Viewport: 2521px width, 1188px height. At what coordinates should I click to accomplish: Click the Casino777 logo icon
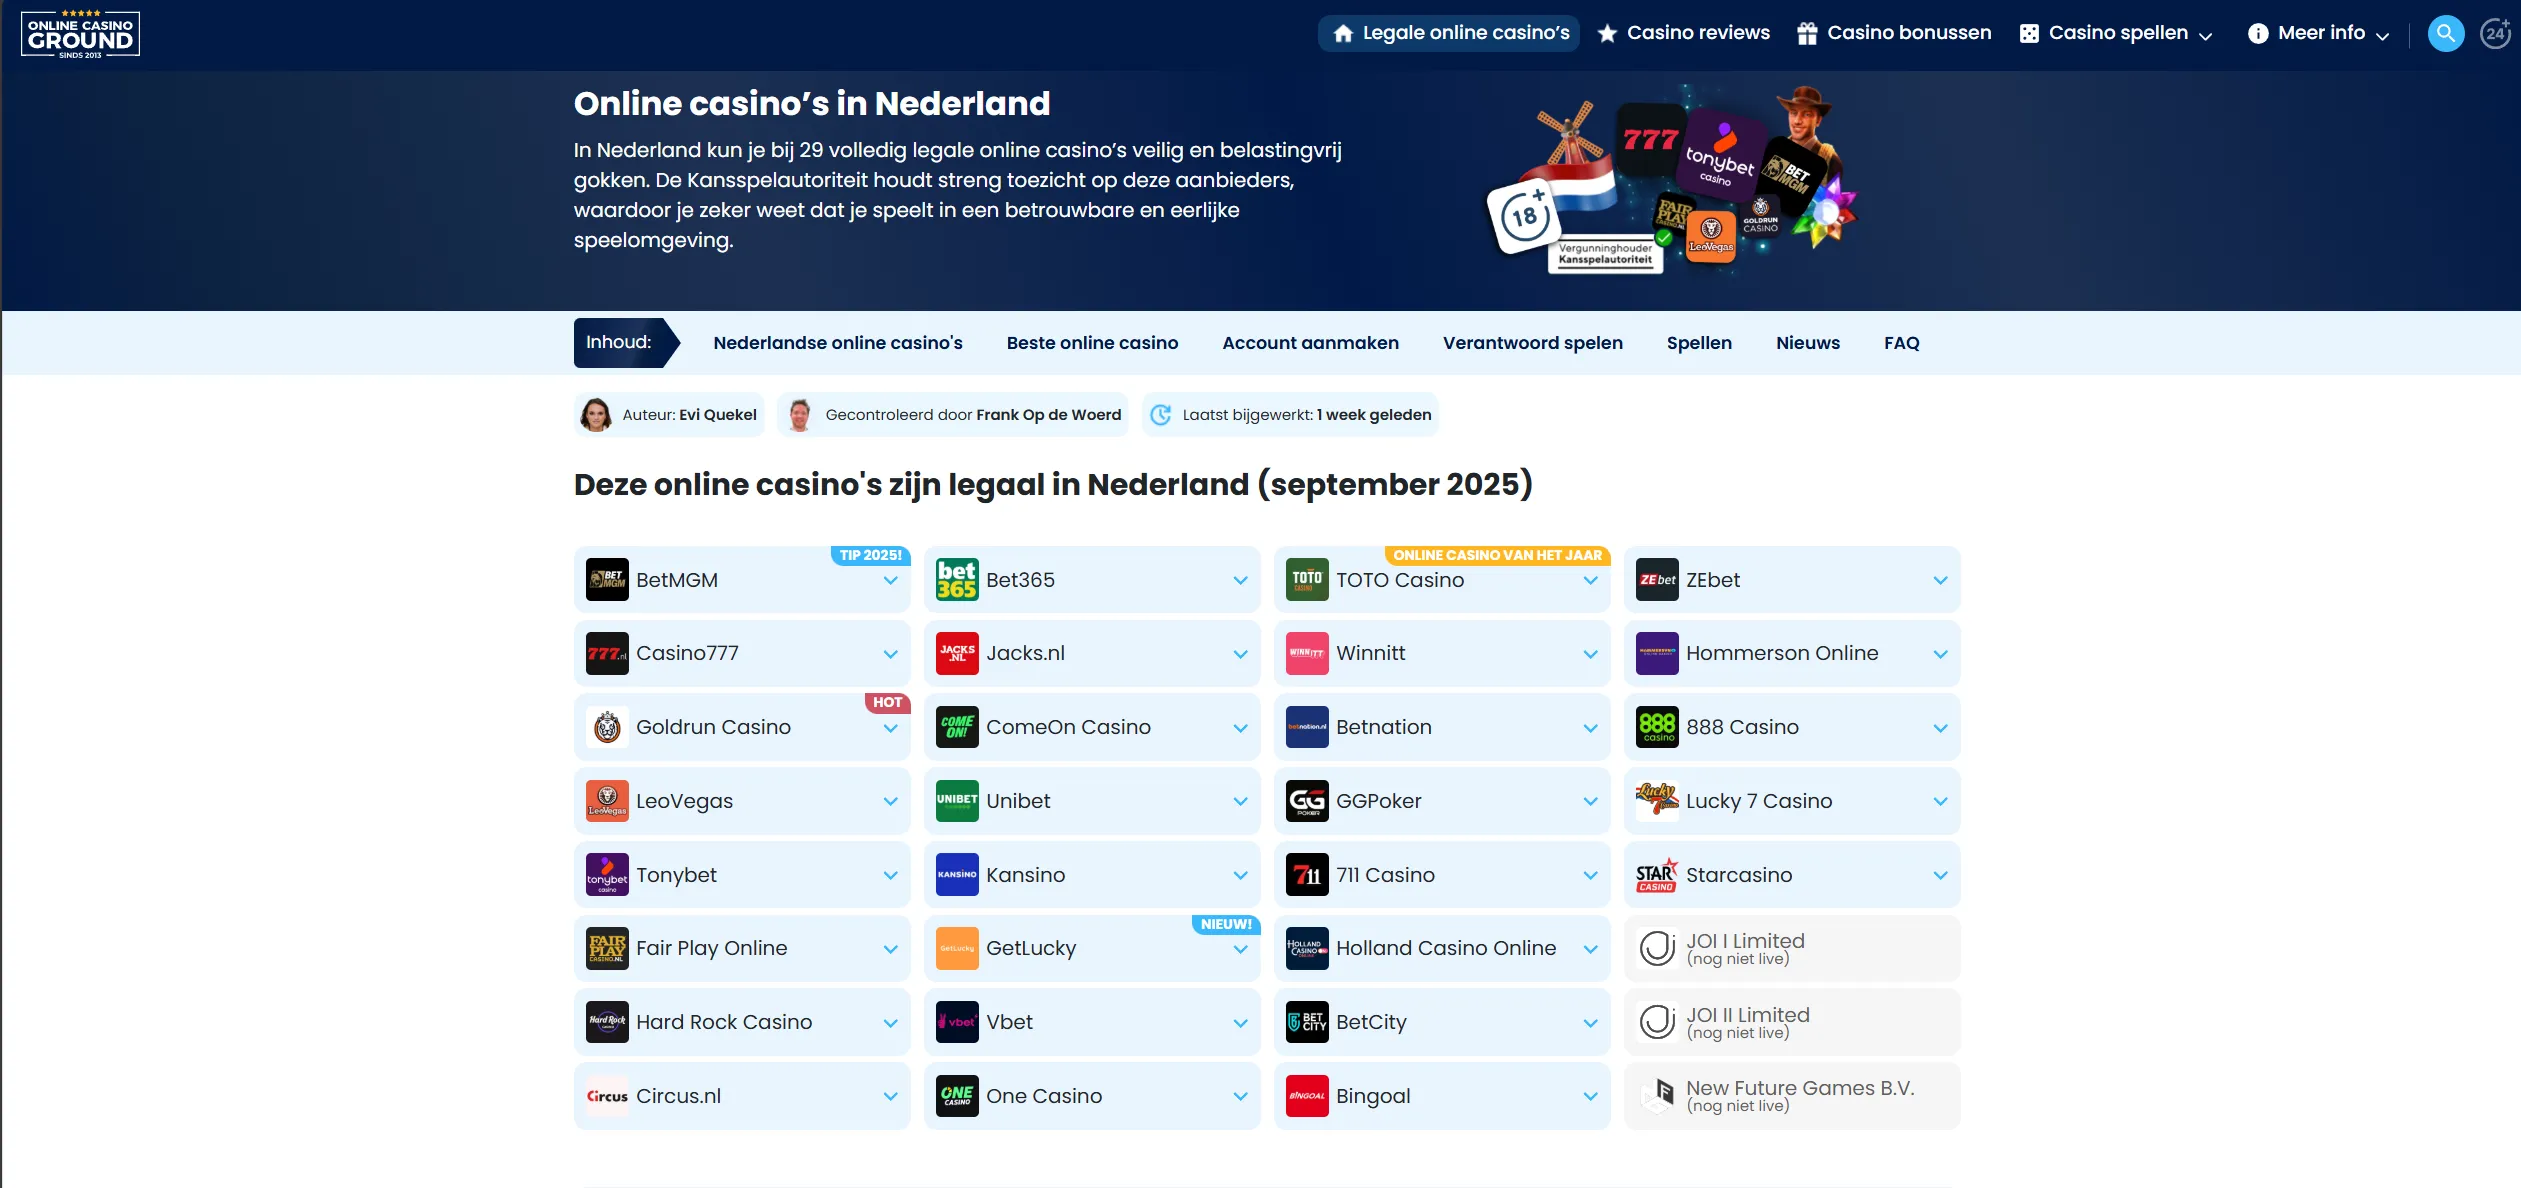pos(607,654)
